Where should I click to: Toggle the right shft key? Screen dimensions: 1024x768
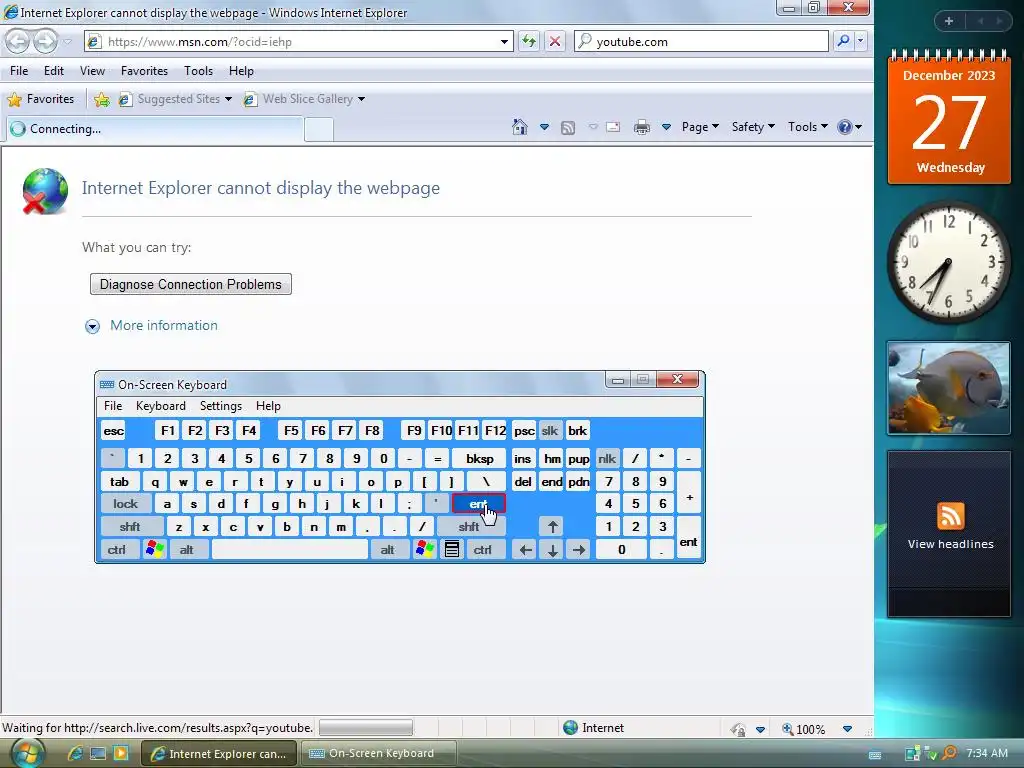(469, 526)
